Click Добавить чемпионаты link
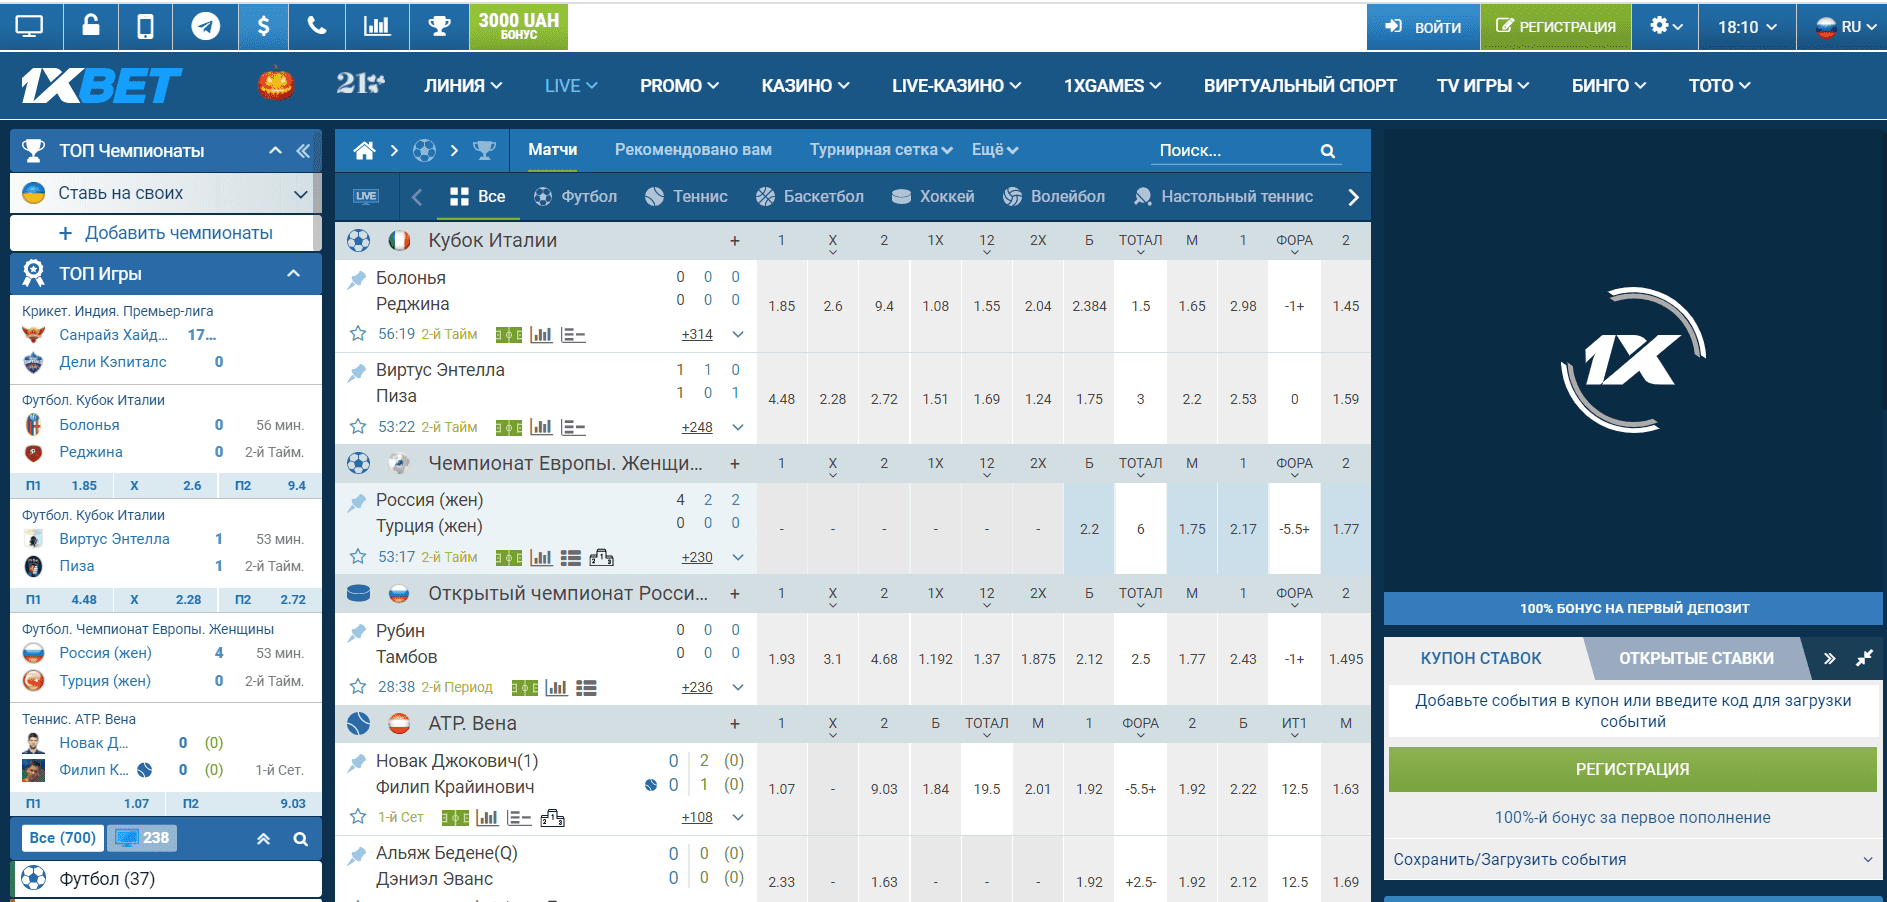 (165, 233)
